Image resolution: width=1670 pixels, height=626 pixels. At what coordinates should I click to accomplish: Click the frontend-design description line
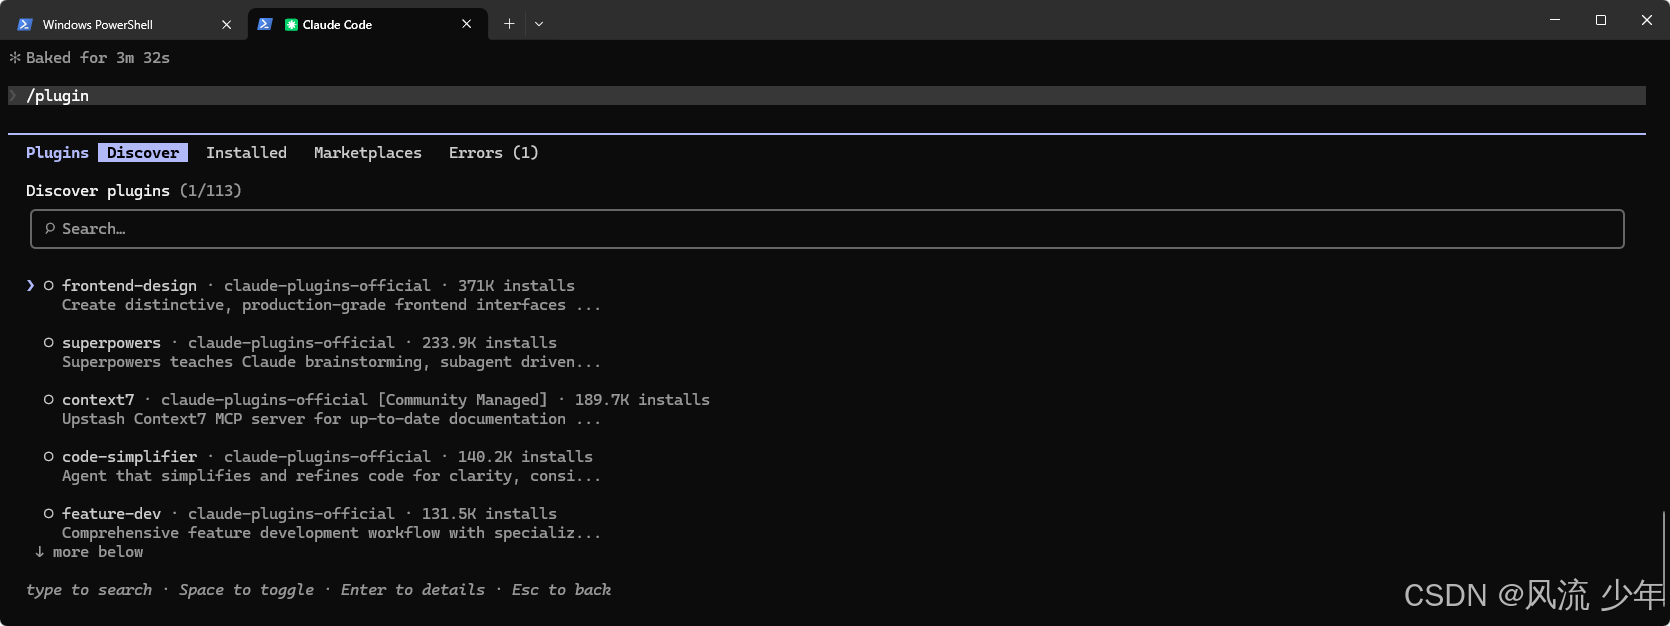pyautogui.click(x=331, y=305)
